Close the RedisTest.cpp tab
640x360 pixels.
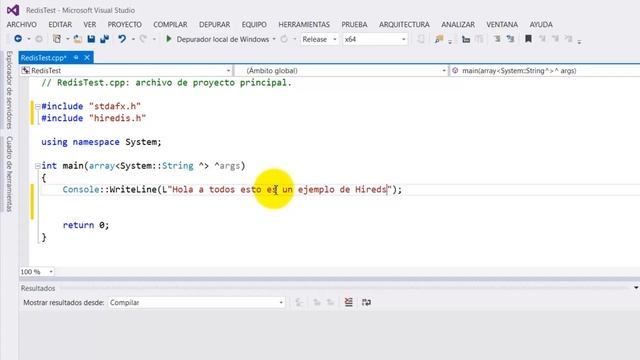(87, 58)
